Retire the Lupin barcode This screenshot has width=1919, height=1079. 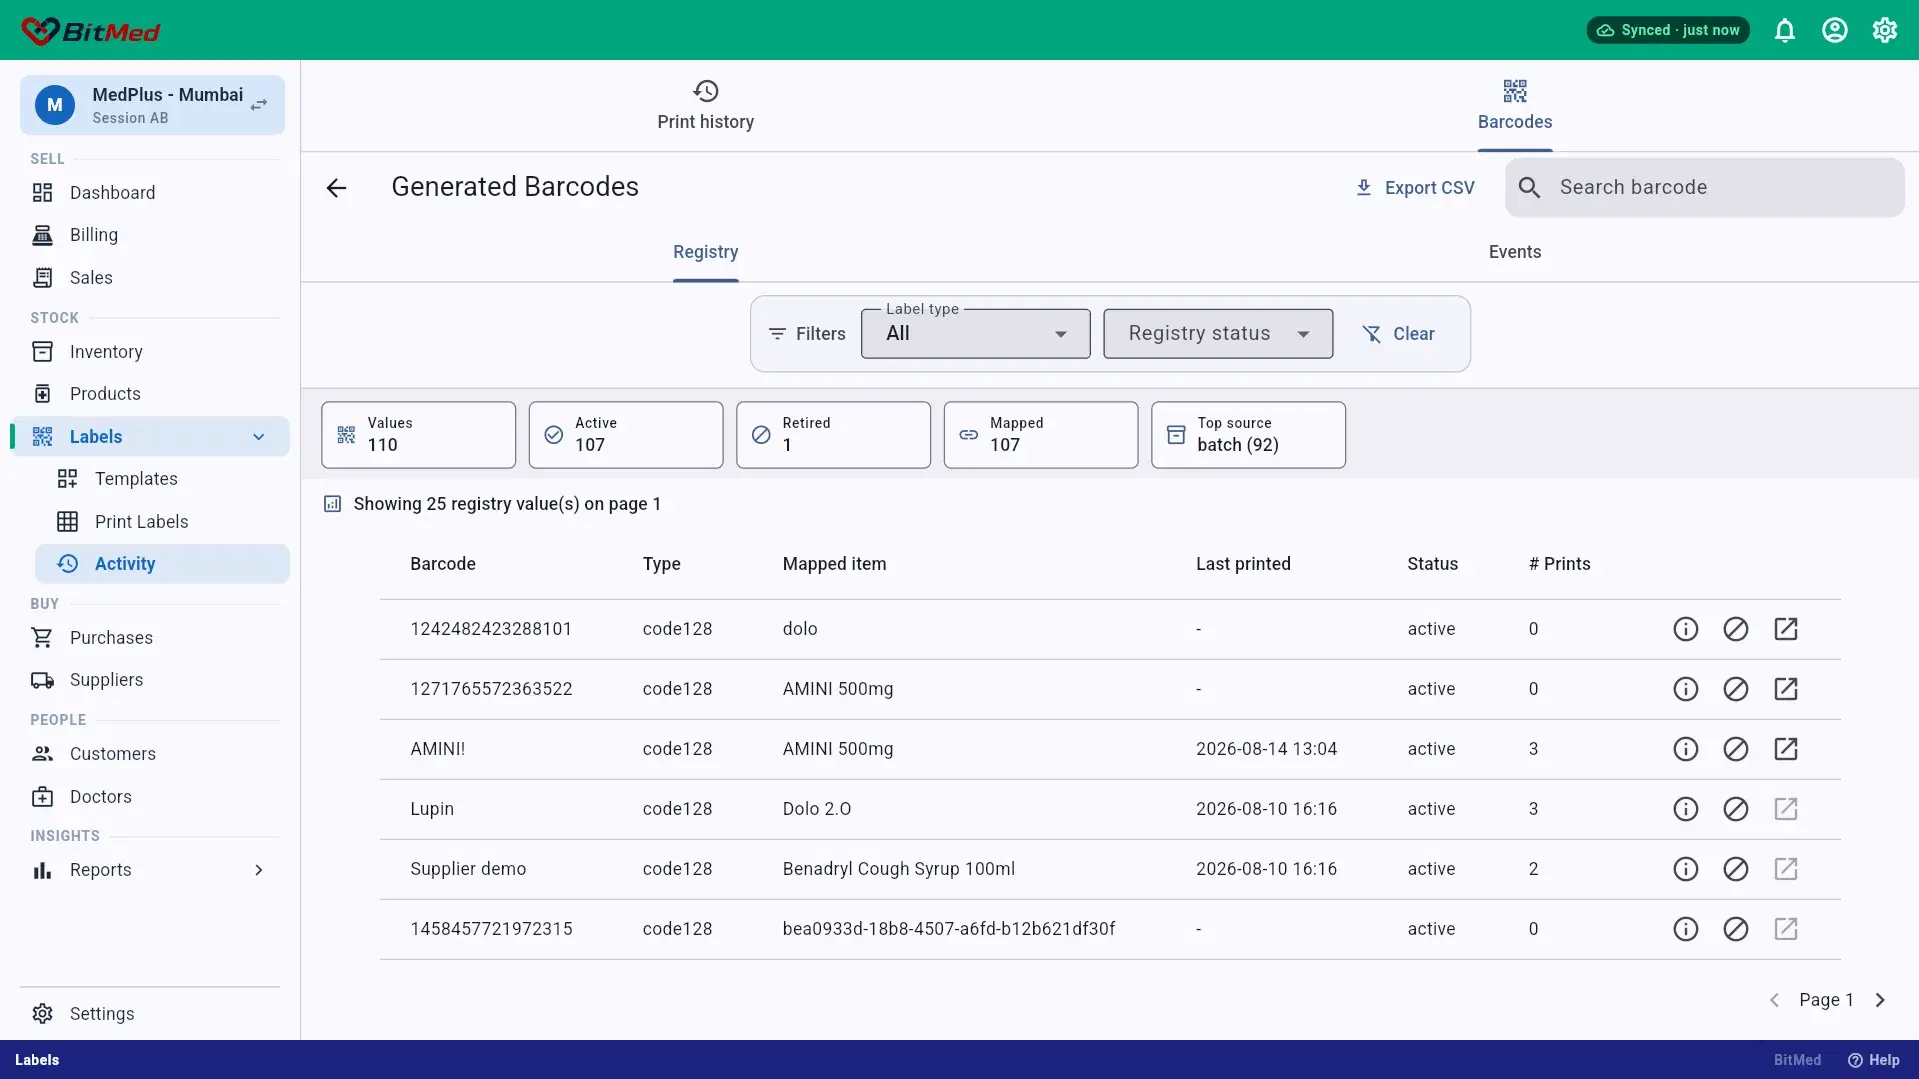[1736, 809]
